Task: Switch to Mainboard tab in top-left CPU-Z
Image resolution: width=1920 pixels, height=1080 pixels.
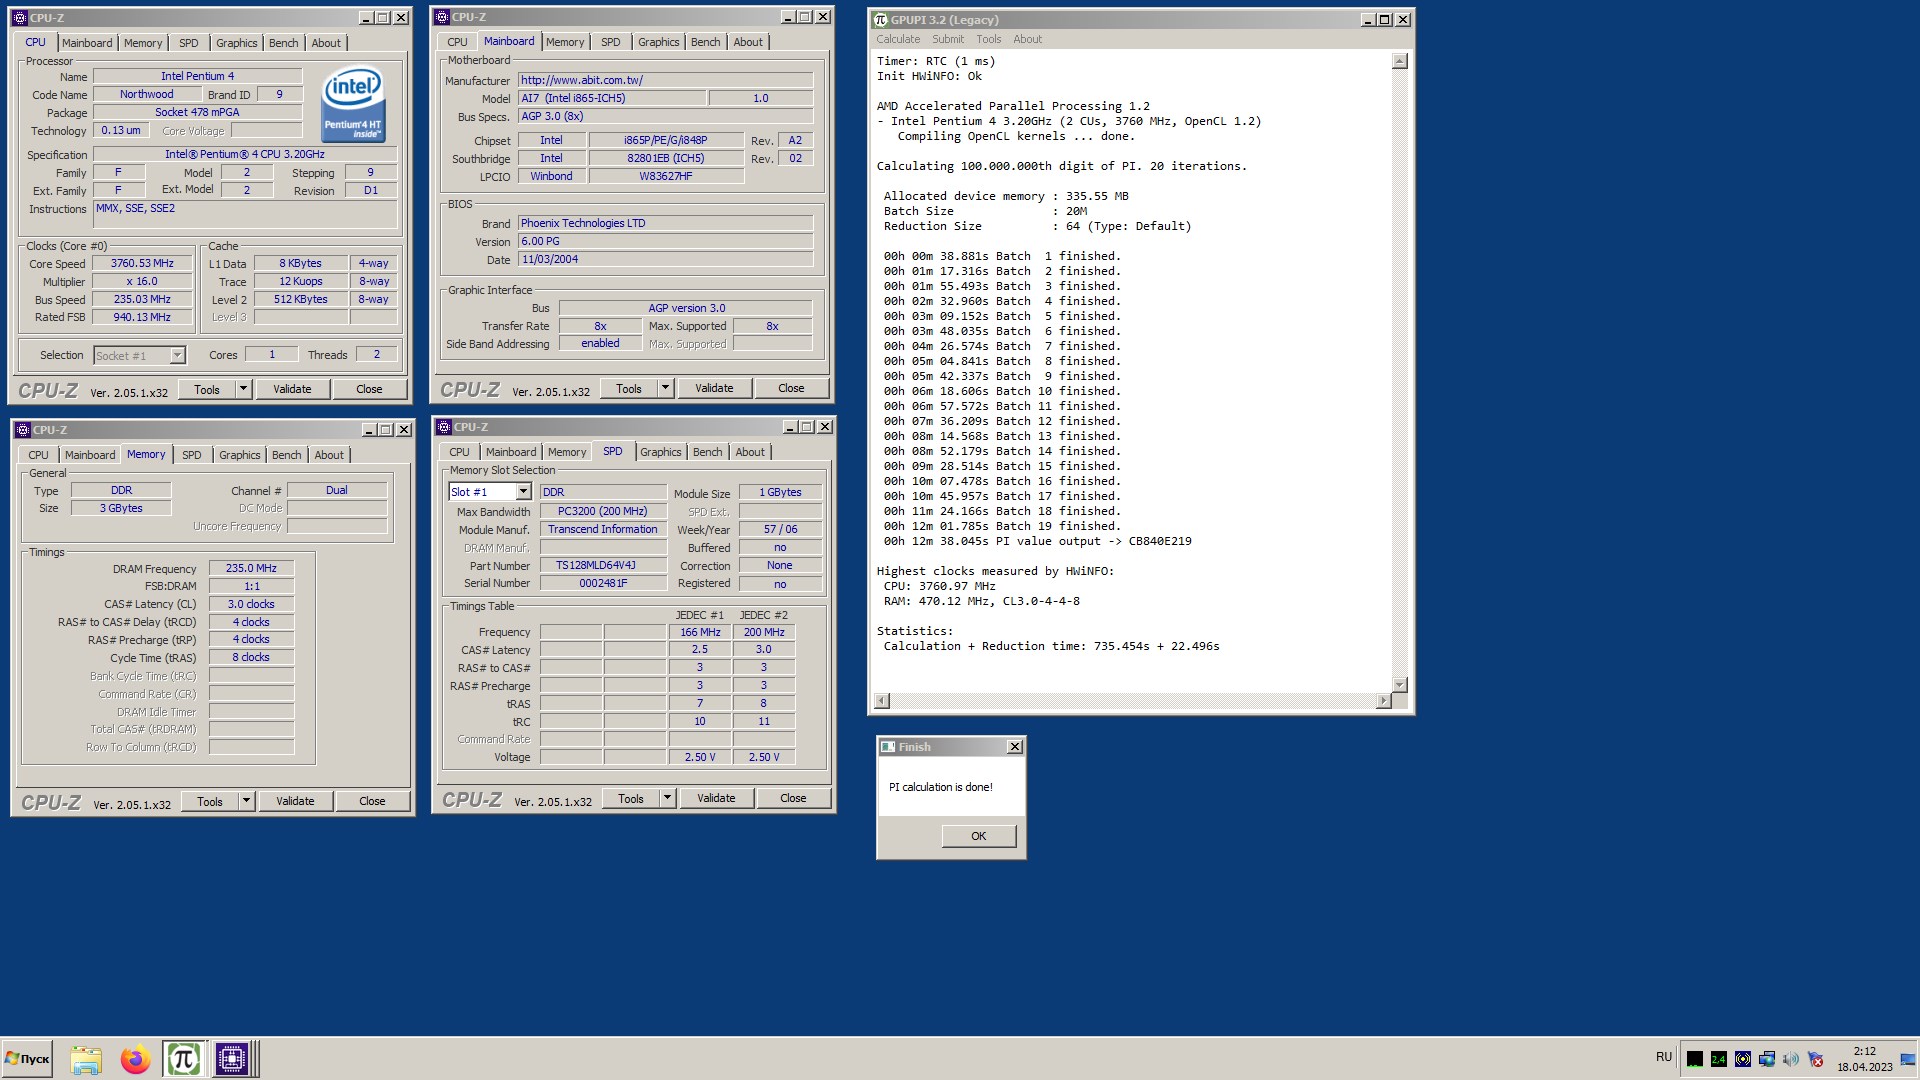Action: [x=87, y=43]
